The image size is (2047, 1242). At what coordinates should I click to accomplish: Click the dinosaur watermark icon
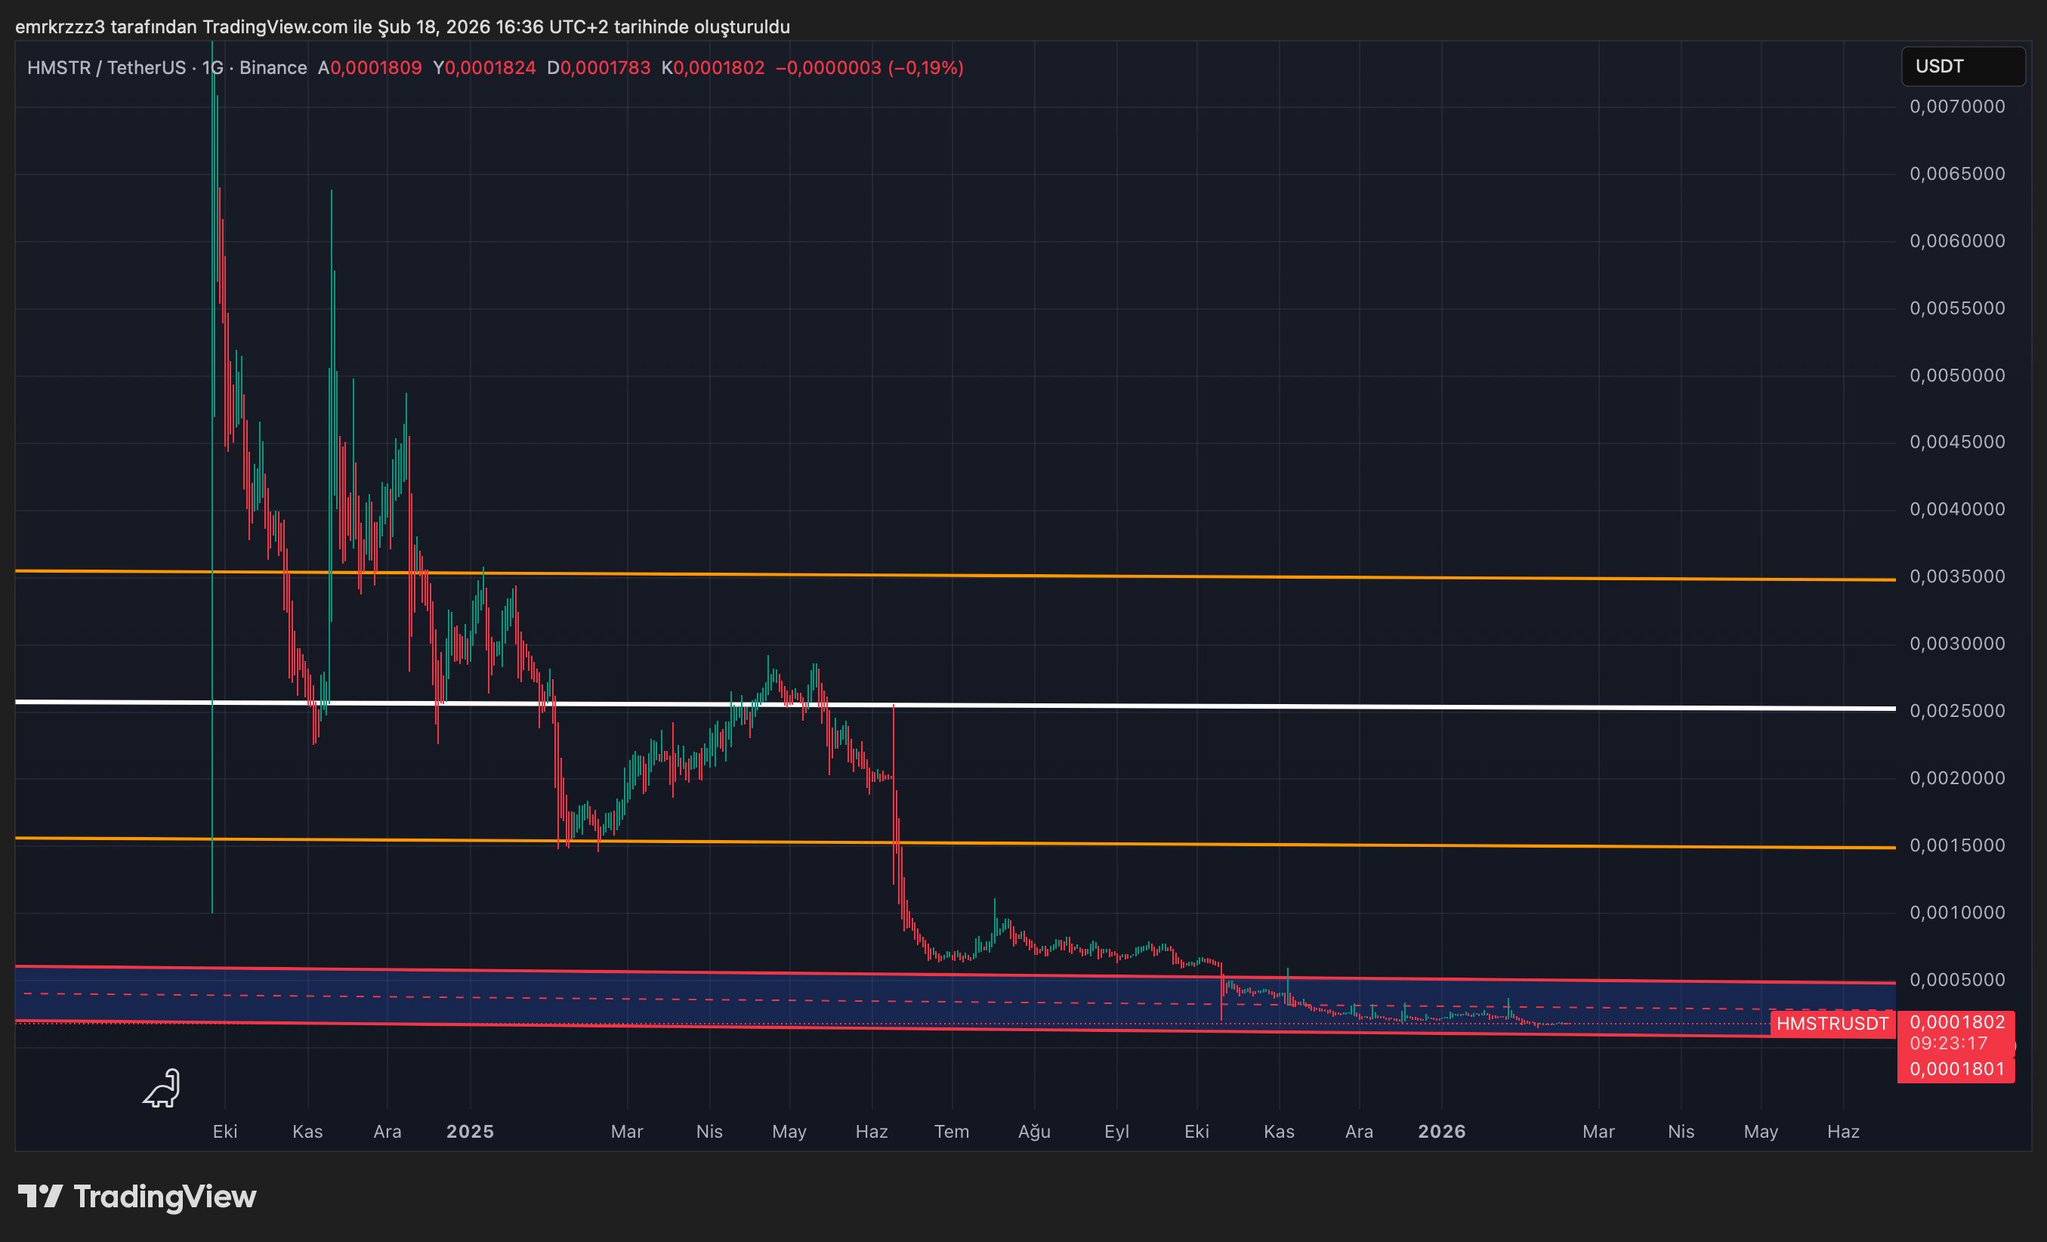point(161,1089)
